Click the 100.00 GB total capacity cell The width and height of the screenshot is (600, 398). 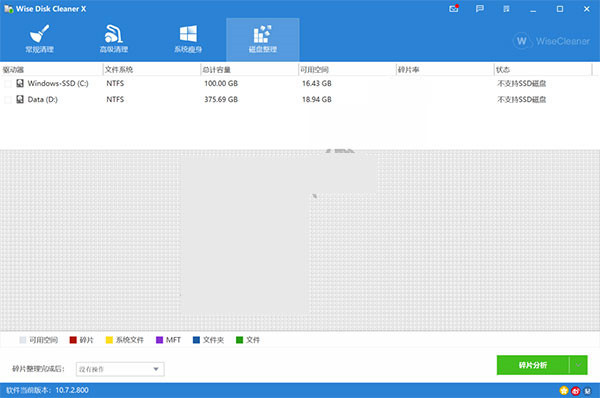click(x=221, y=83)
